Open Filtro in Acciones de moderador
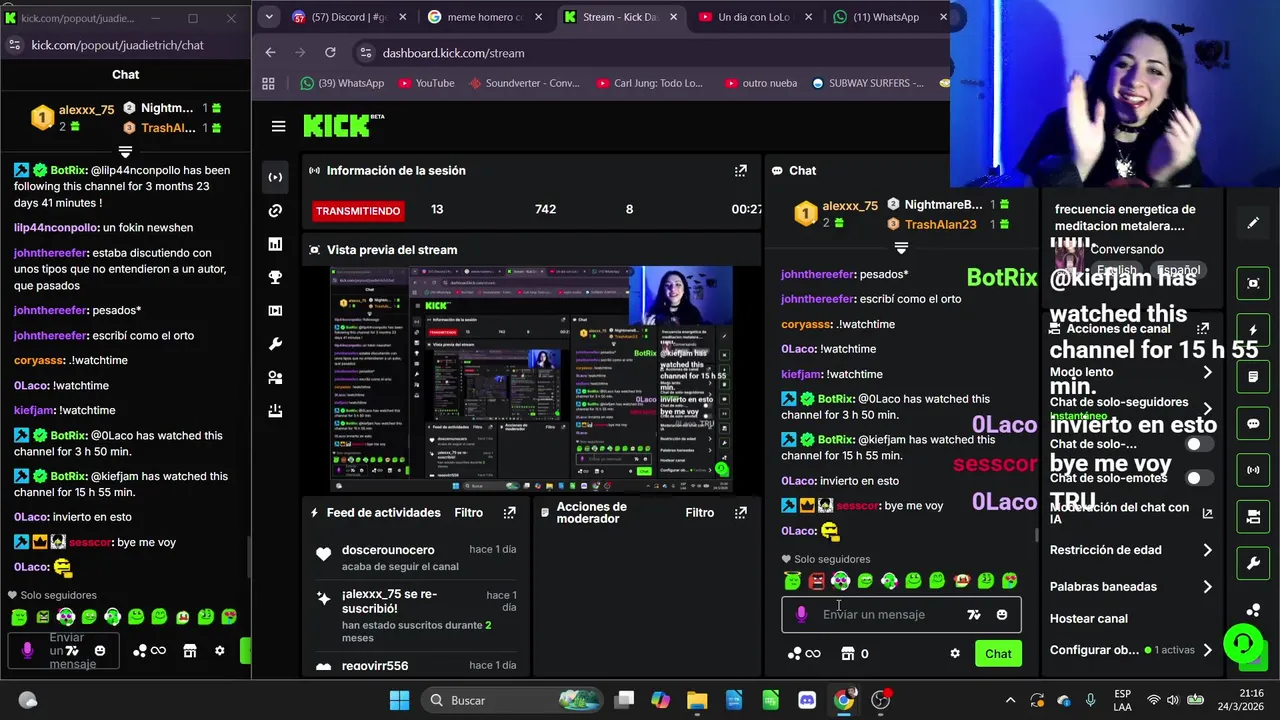Viewport: 1280px width, 720px height. coord(700,513)
